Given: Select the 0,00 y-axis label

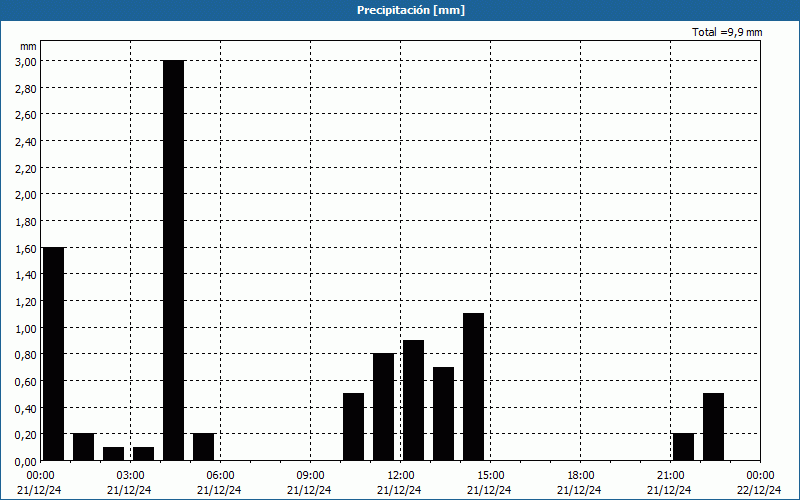Looking at the screenshot, I should click(26, 461).
